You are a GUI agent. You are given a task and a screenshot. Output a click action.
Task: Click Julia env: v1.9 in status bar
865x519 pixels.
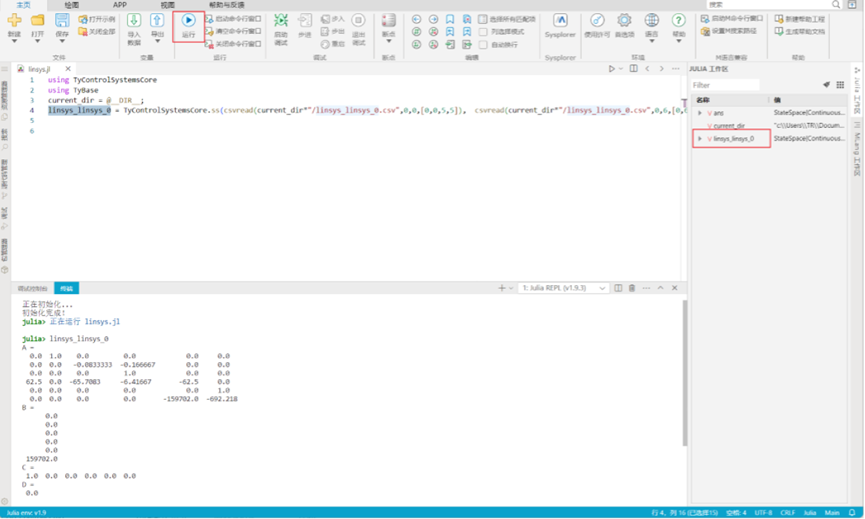tap(26, 512)
